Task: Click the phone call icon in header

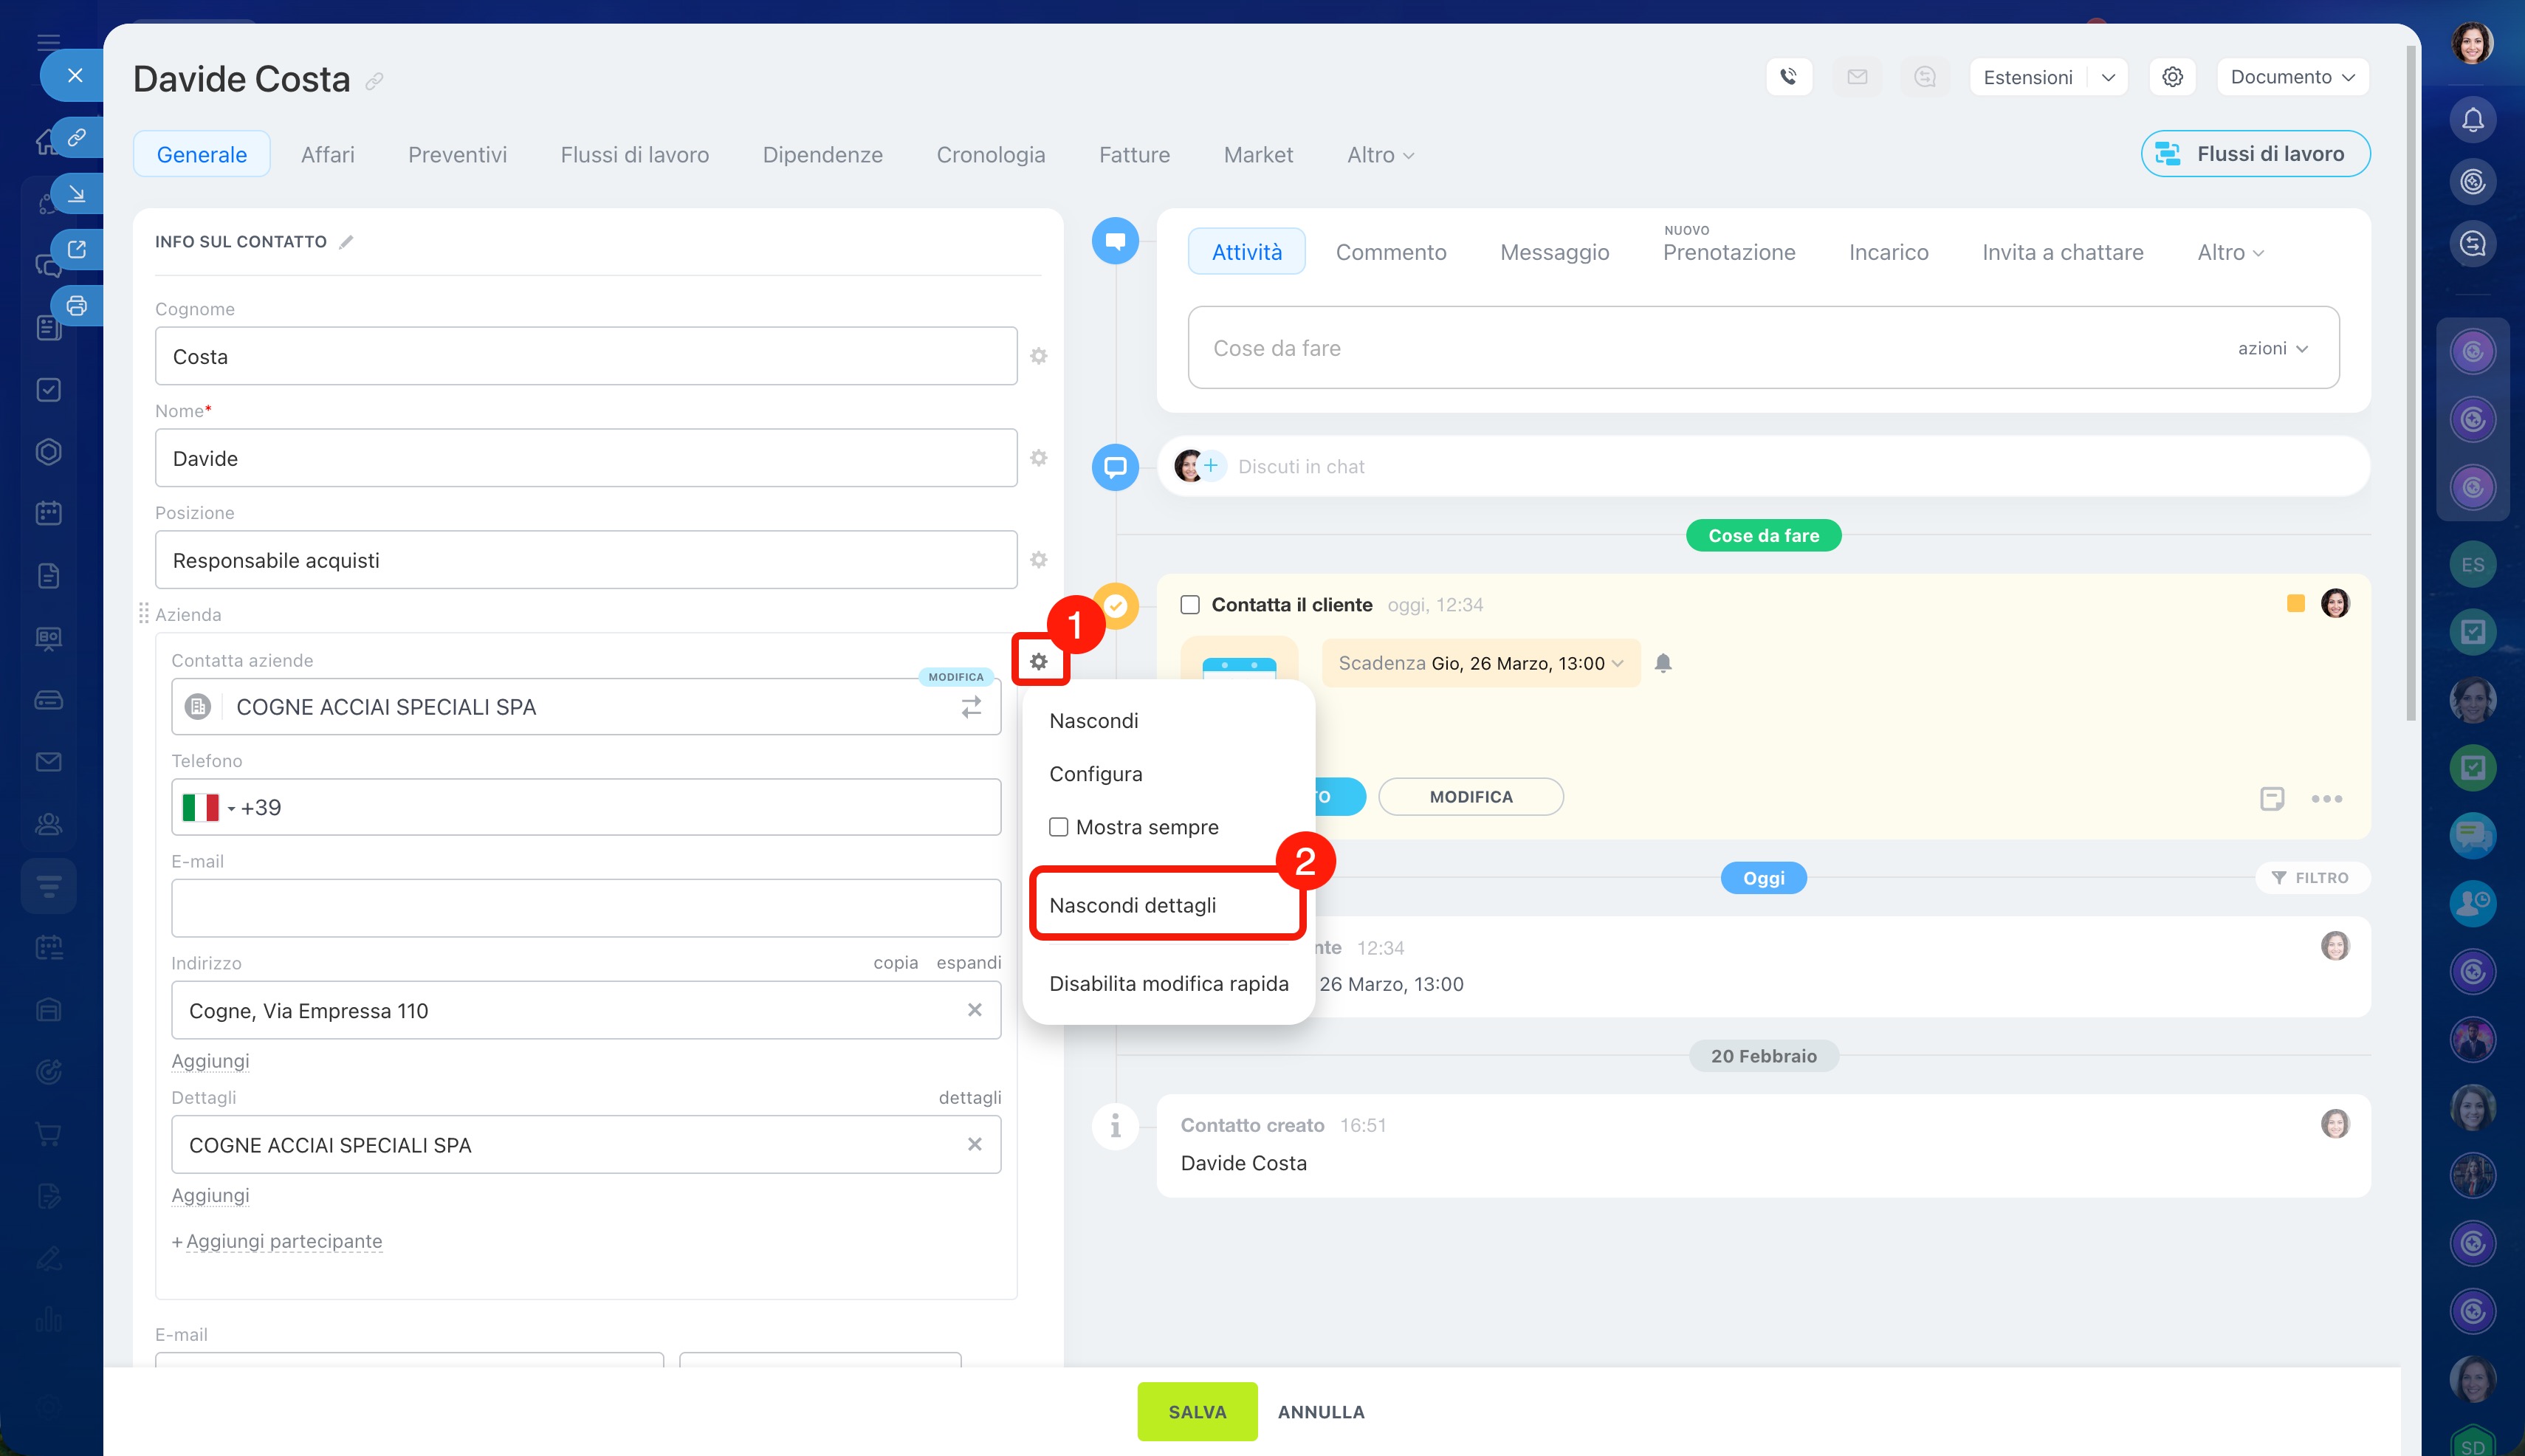Action: point(1788,77)
